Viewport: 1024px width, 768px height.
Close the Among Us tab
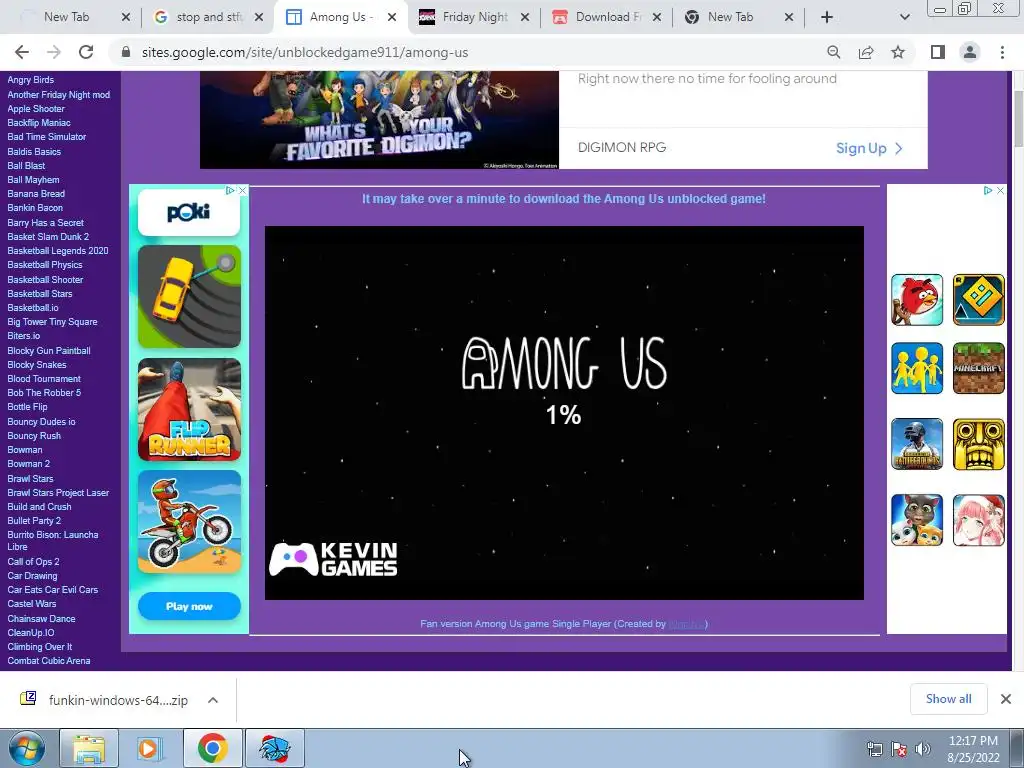pos(392,18)
